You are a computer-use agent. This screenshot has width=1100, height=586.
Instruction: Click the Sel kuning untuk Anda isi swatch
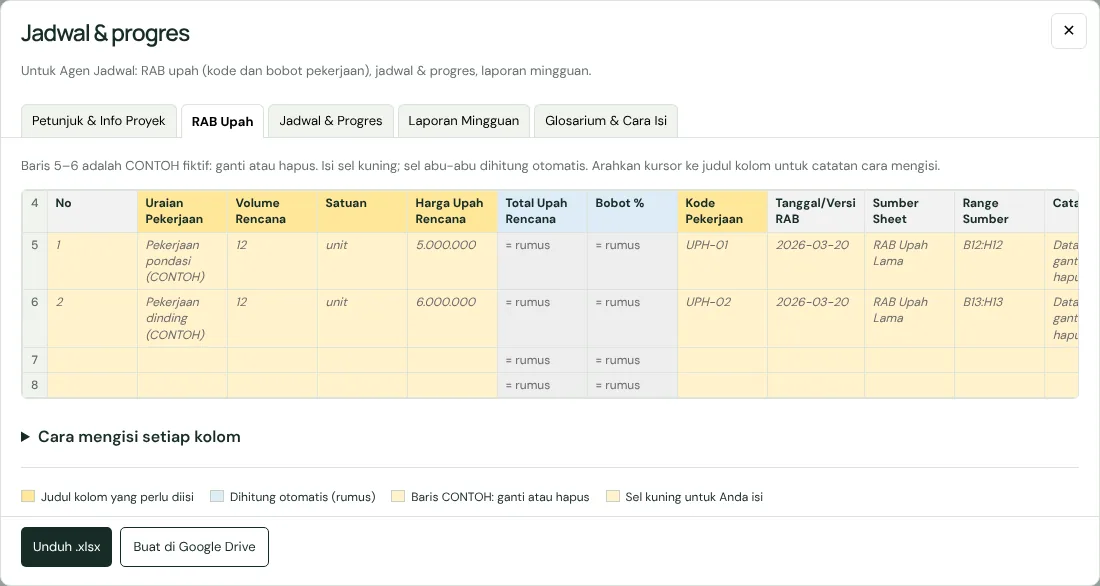612,496
